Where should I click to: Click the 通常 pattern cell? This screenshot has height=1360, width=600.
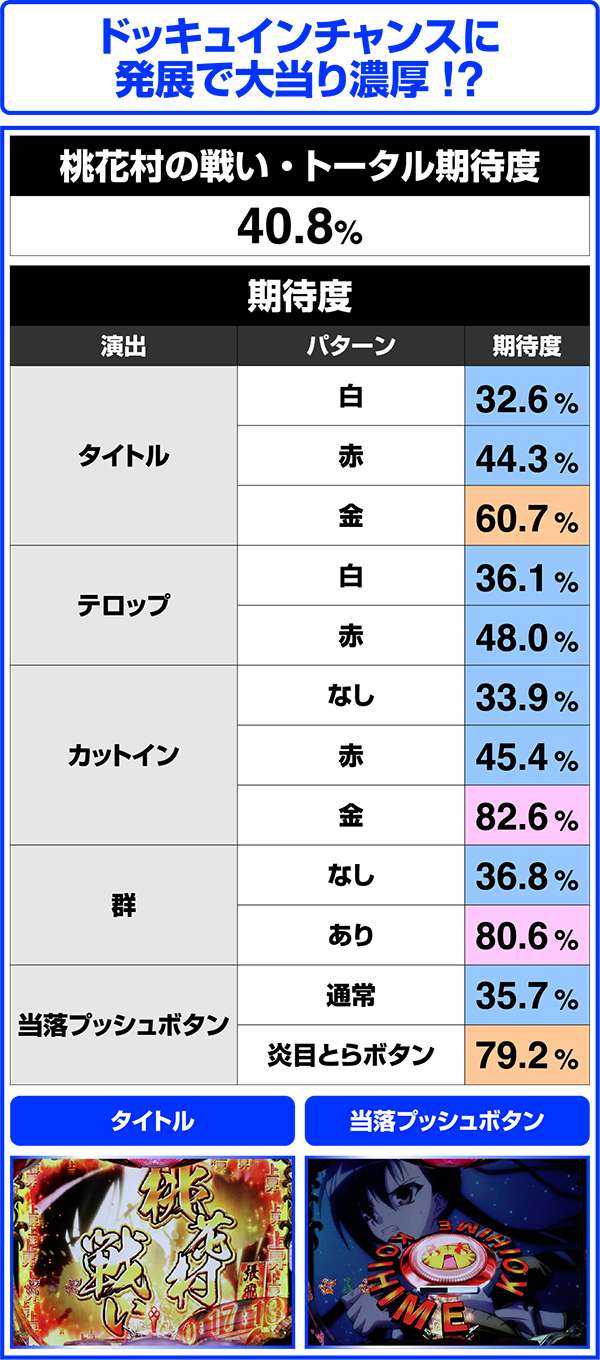click(351, 996)
